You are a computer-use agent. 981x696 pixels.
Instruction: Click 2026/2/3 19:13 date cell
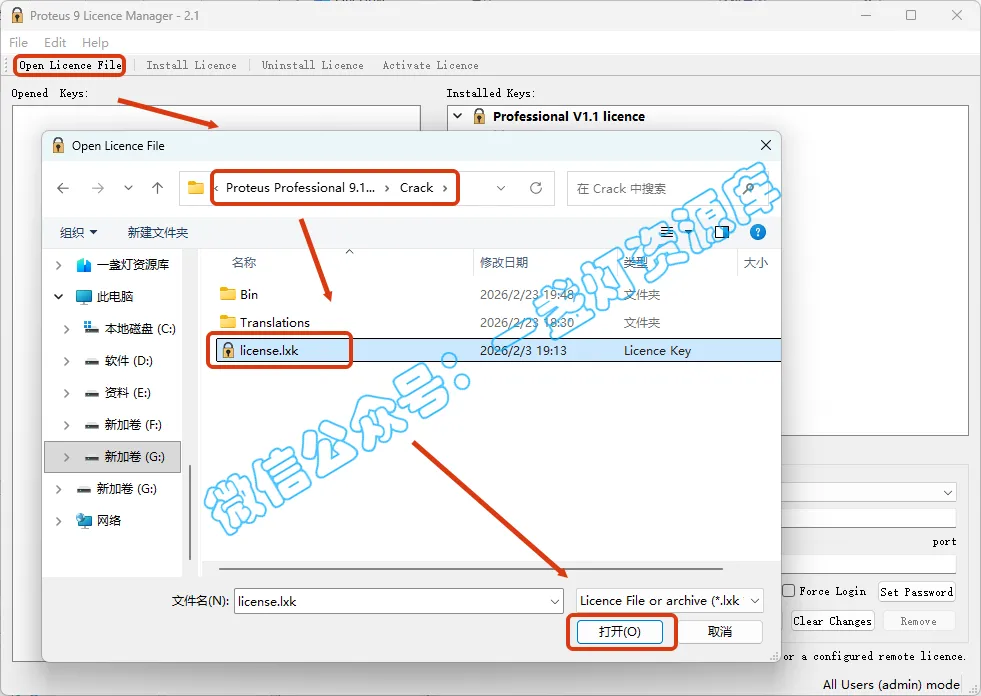point(523,351)
